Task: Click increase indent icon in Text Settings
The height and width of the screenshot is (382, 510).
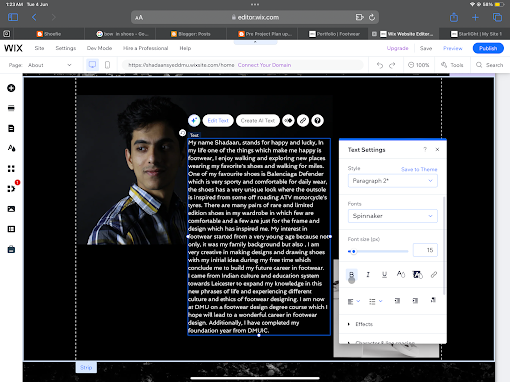Action: pyautogui.click(x=415, y=301)
